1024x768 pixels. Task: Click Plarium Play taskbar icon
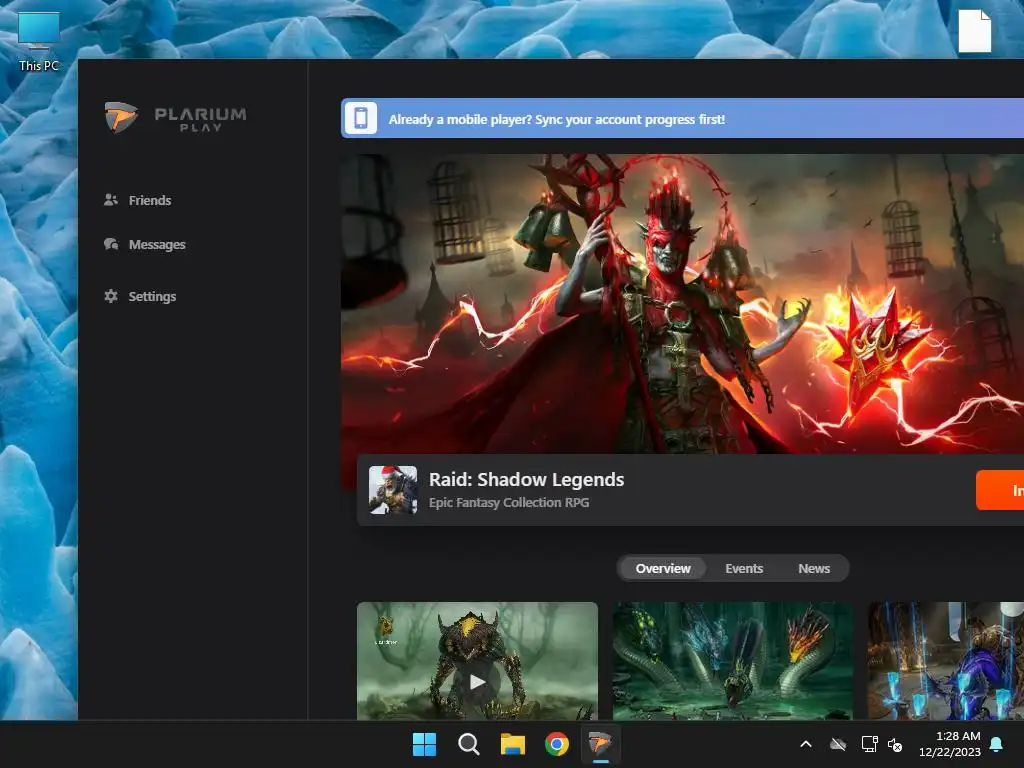pyautogui.click(x=600, y=744)
